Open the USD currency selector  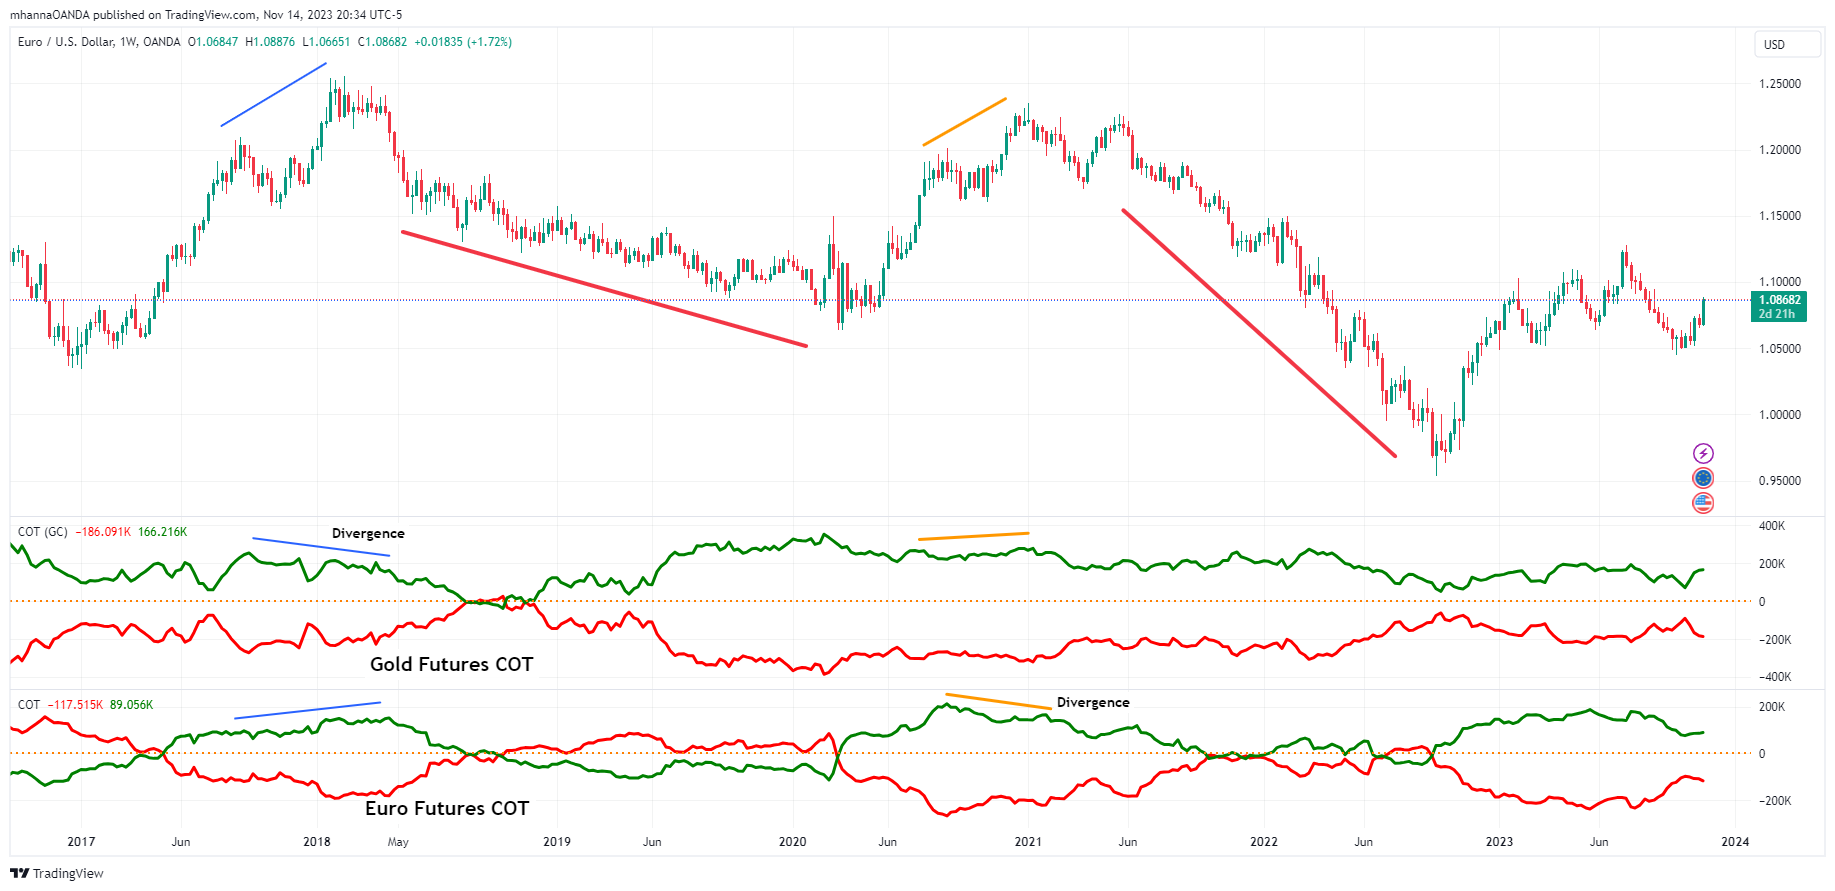(1786, 45)
